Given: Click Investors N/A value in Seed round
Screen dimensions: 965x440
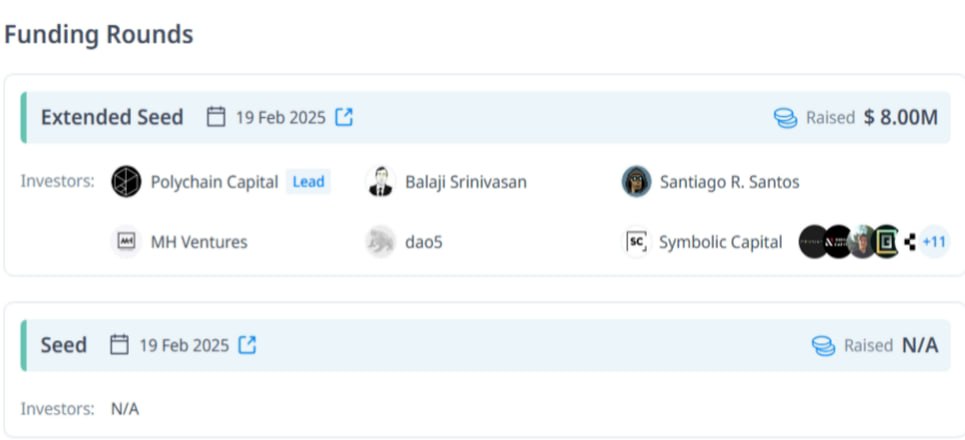Looking at the screenshot, I should [x=125, y=409].
